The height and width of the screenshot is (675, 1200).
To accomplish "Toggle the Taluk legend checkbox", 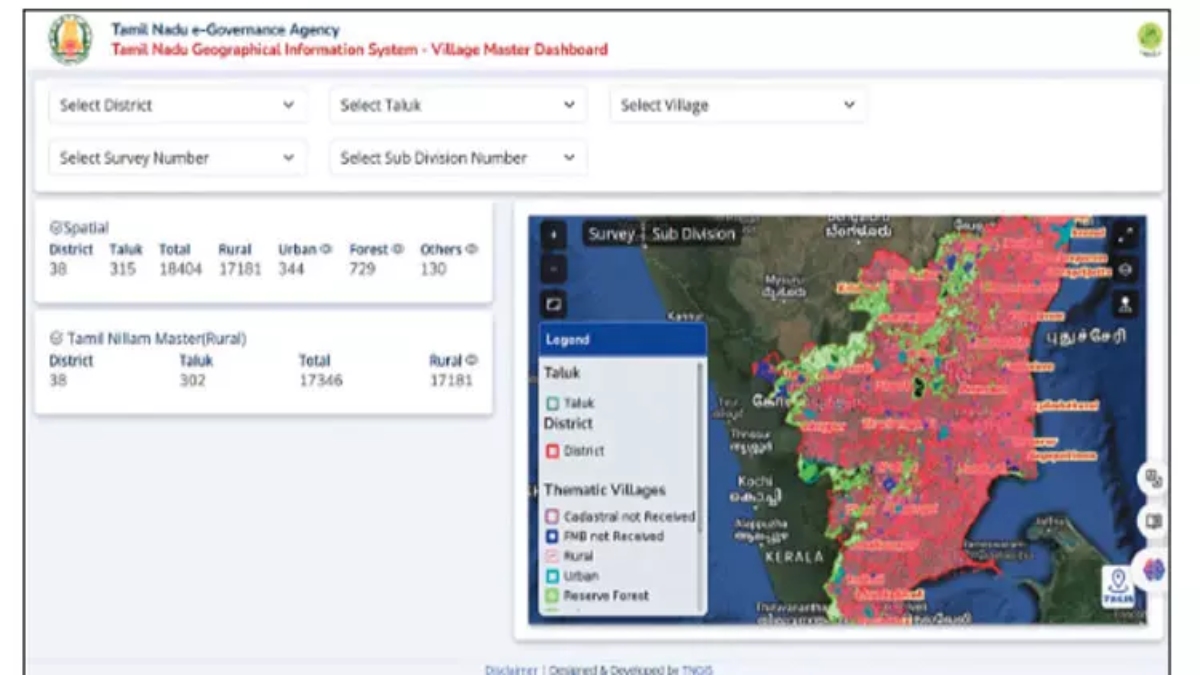I will tap(552, 404).
